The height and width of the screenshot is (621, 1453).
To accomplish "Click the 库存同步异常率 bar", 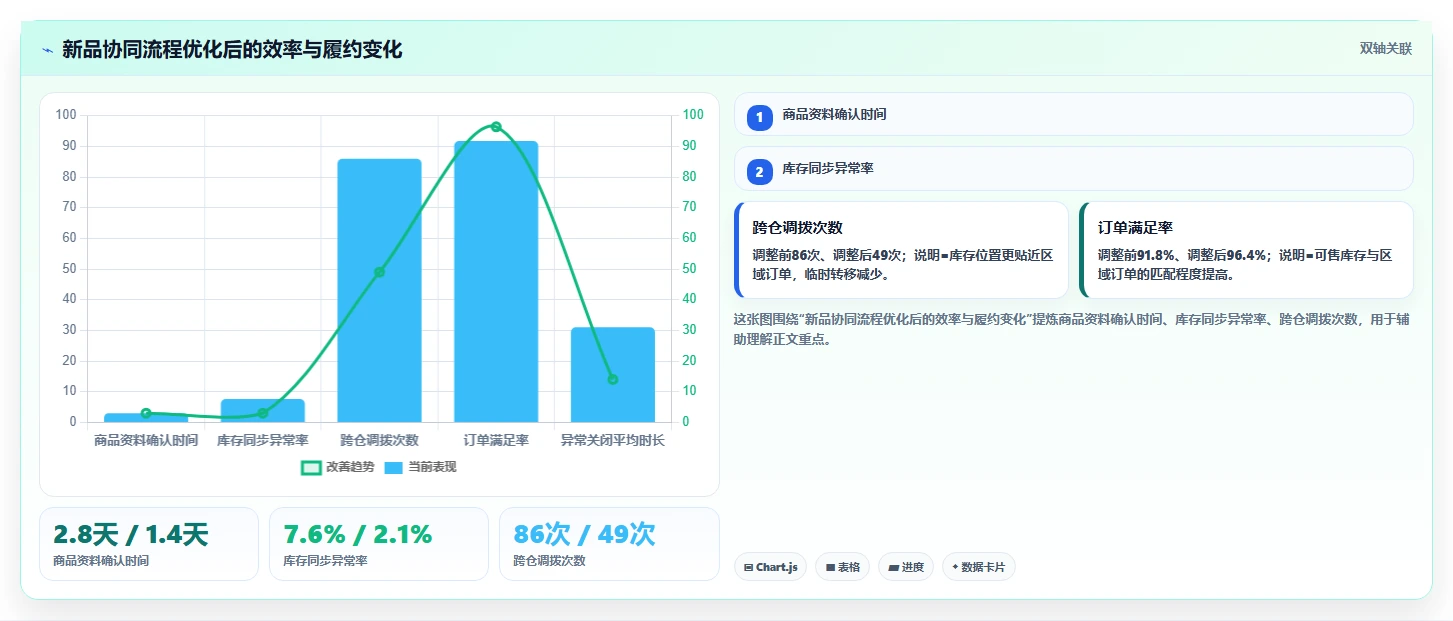I will (x=263, y=410).
